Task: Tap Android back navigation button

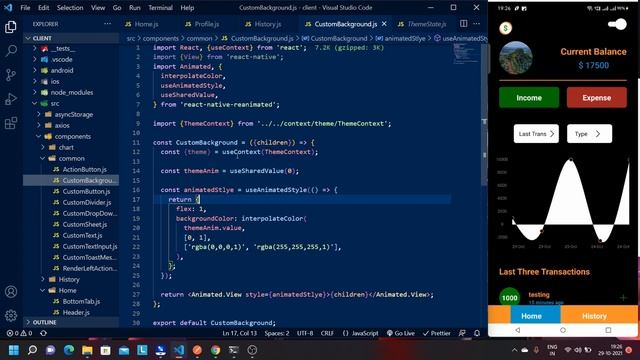Action: (x=518, y=330)
